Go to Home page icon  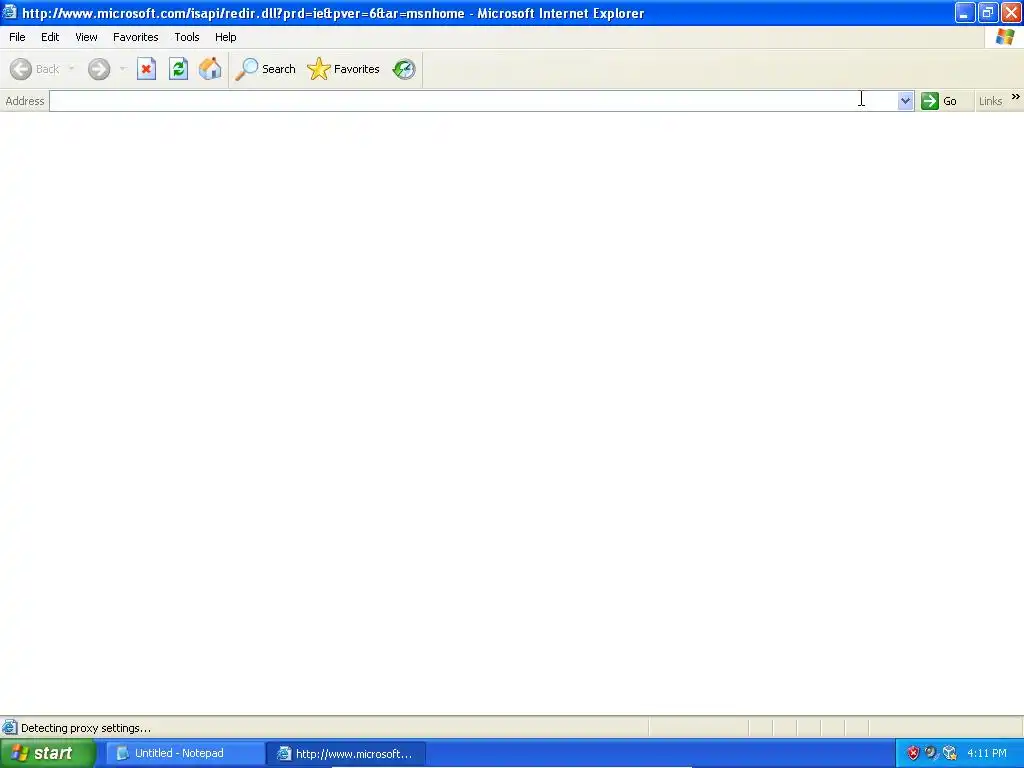tap(210, 69)
